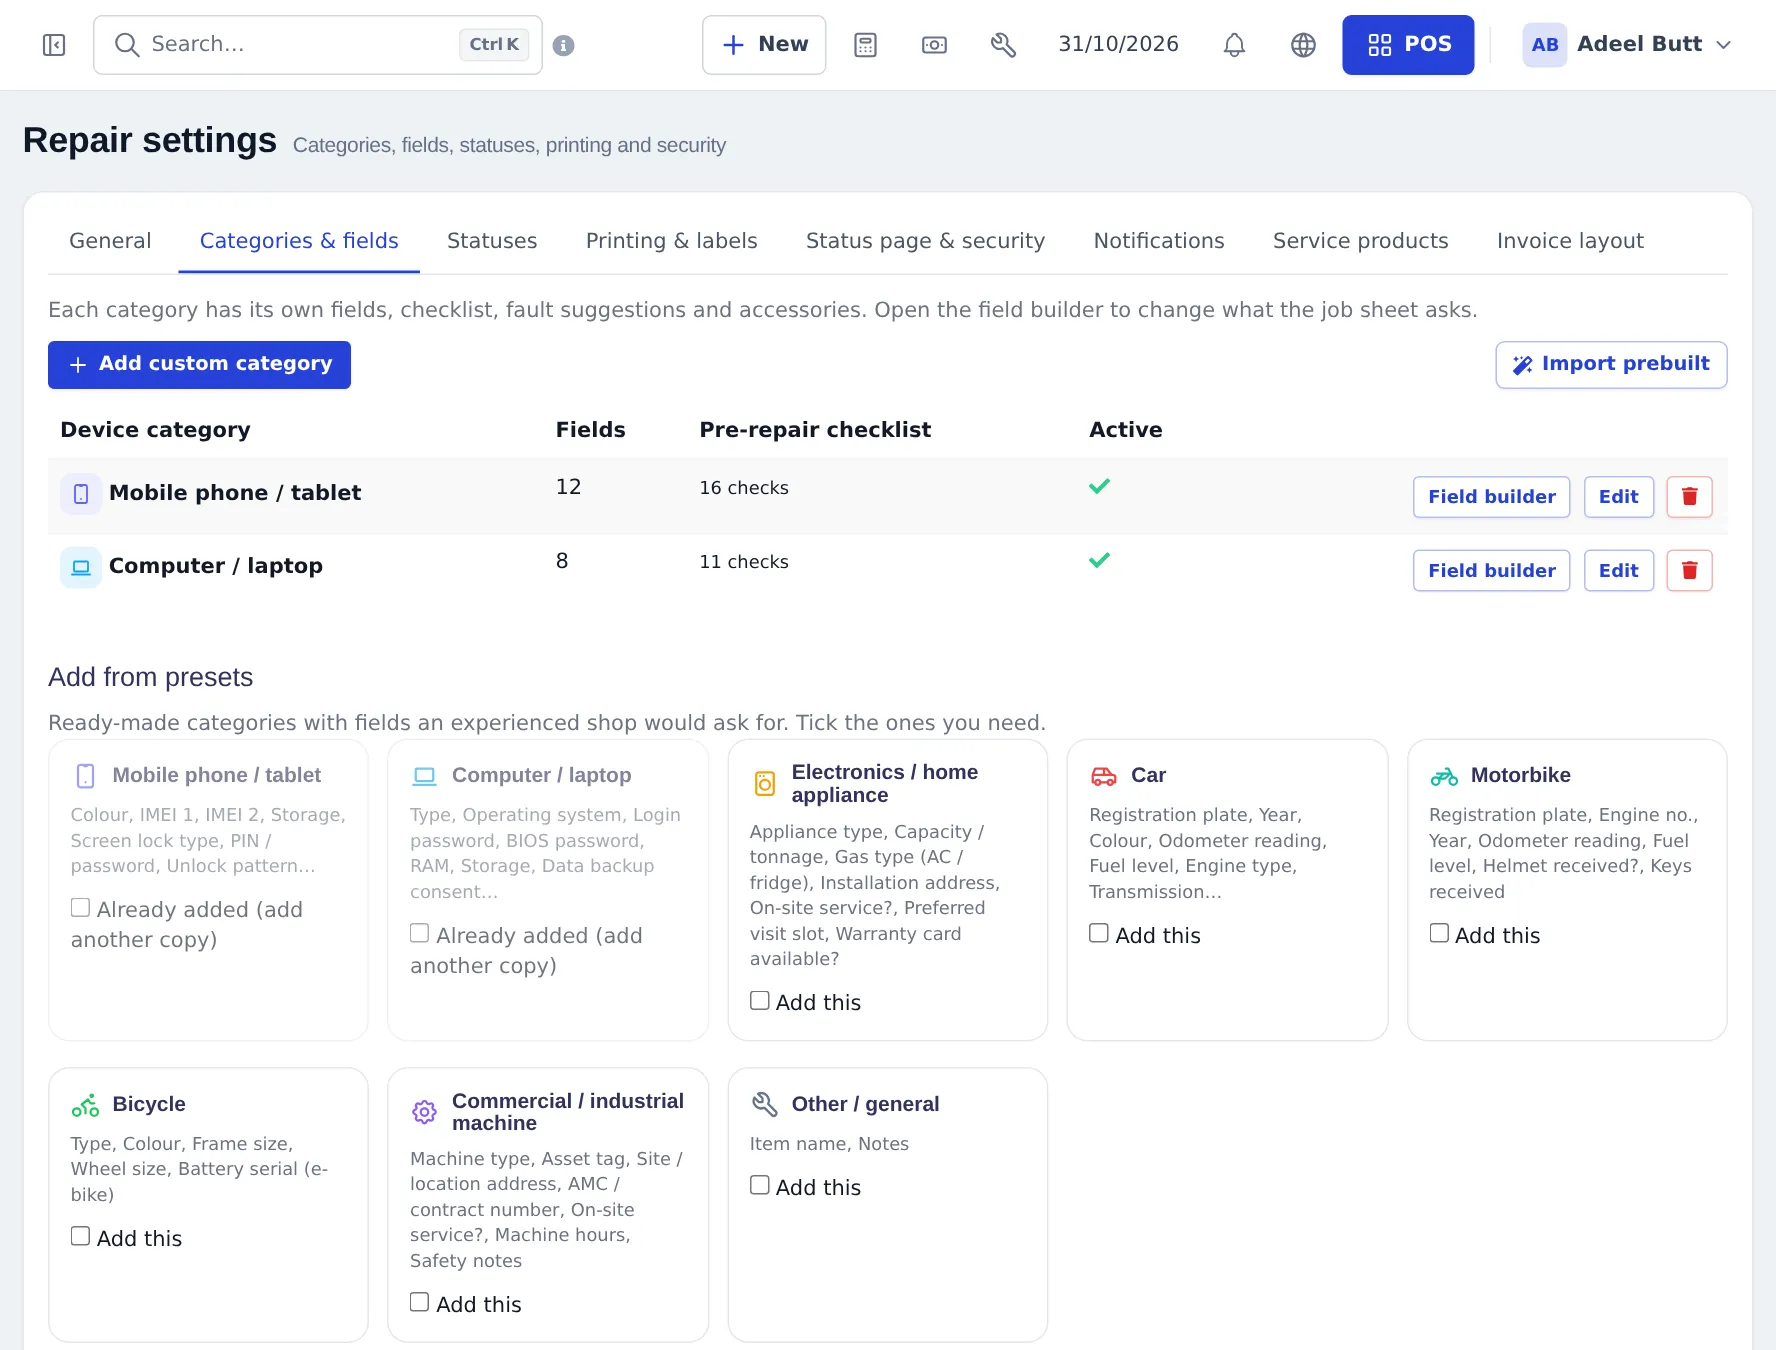This screenshot has width=1776, height=1350.
Task: Click Import prebuilt button
Action: click(x=1611, y=365)
